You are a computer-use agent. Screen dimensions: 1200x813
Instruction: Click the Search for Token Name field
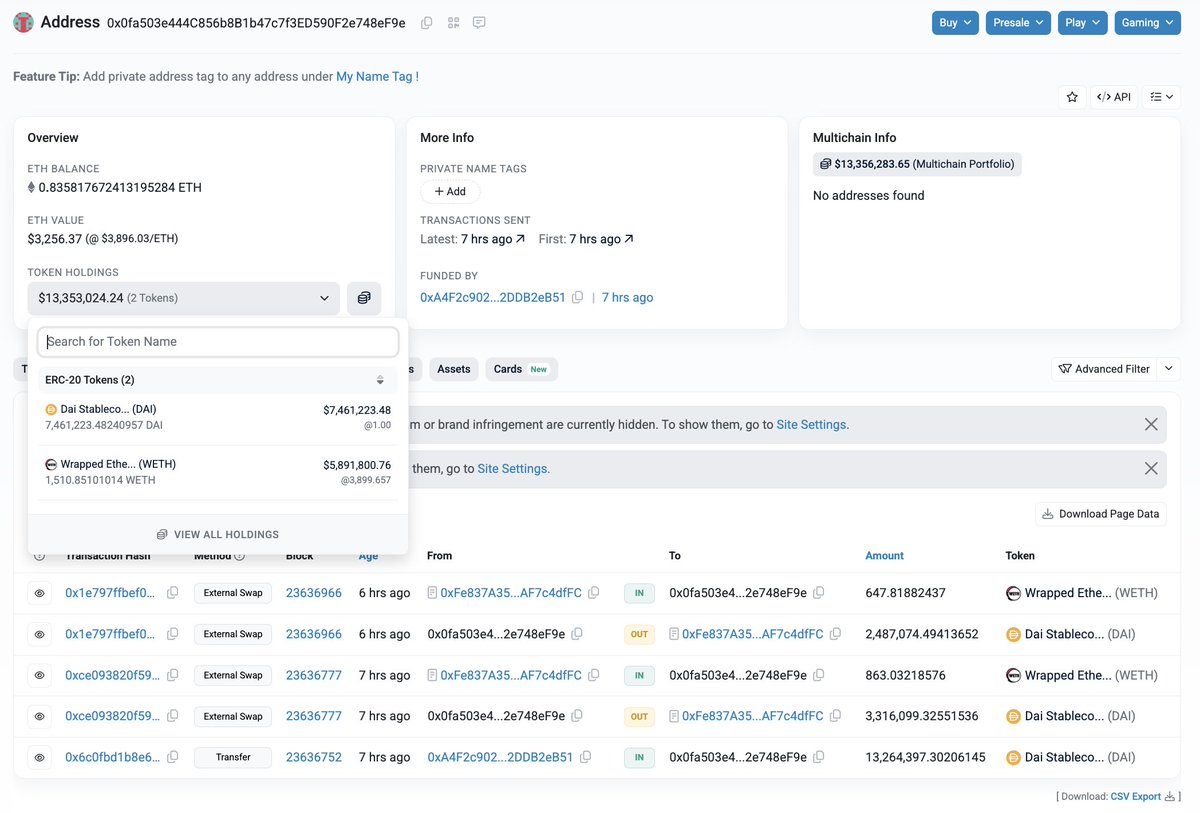[218, 342]
